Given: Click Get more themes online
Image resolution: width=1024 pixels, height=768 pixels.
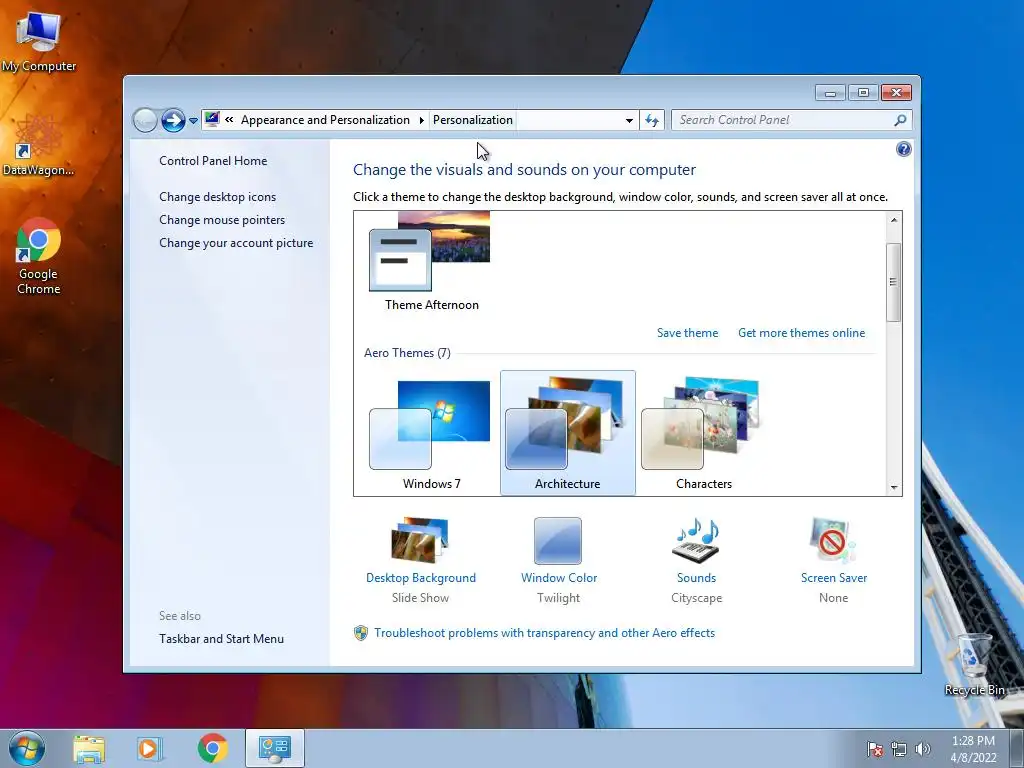Looking at the screenshot, I should tap(801, 332).
